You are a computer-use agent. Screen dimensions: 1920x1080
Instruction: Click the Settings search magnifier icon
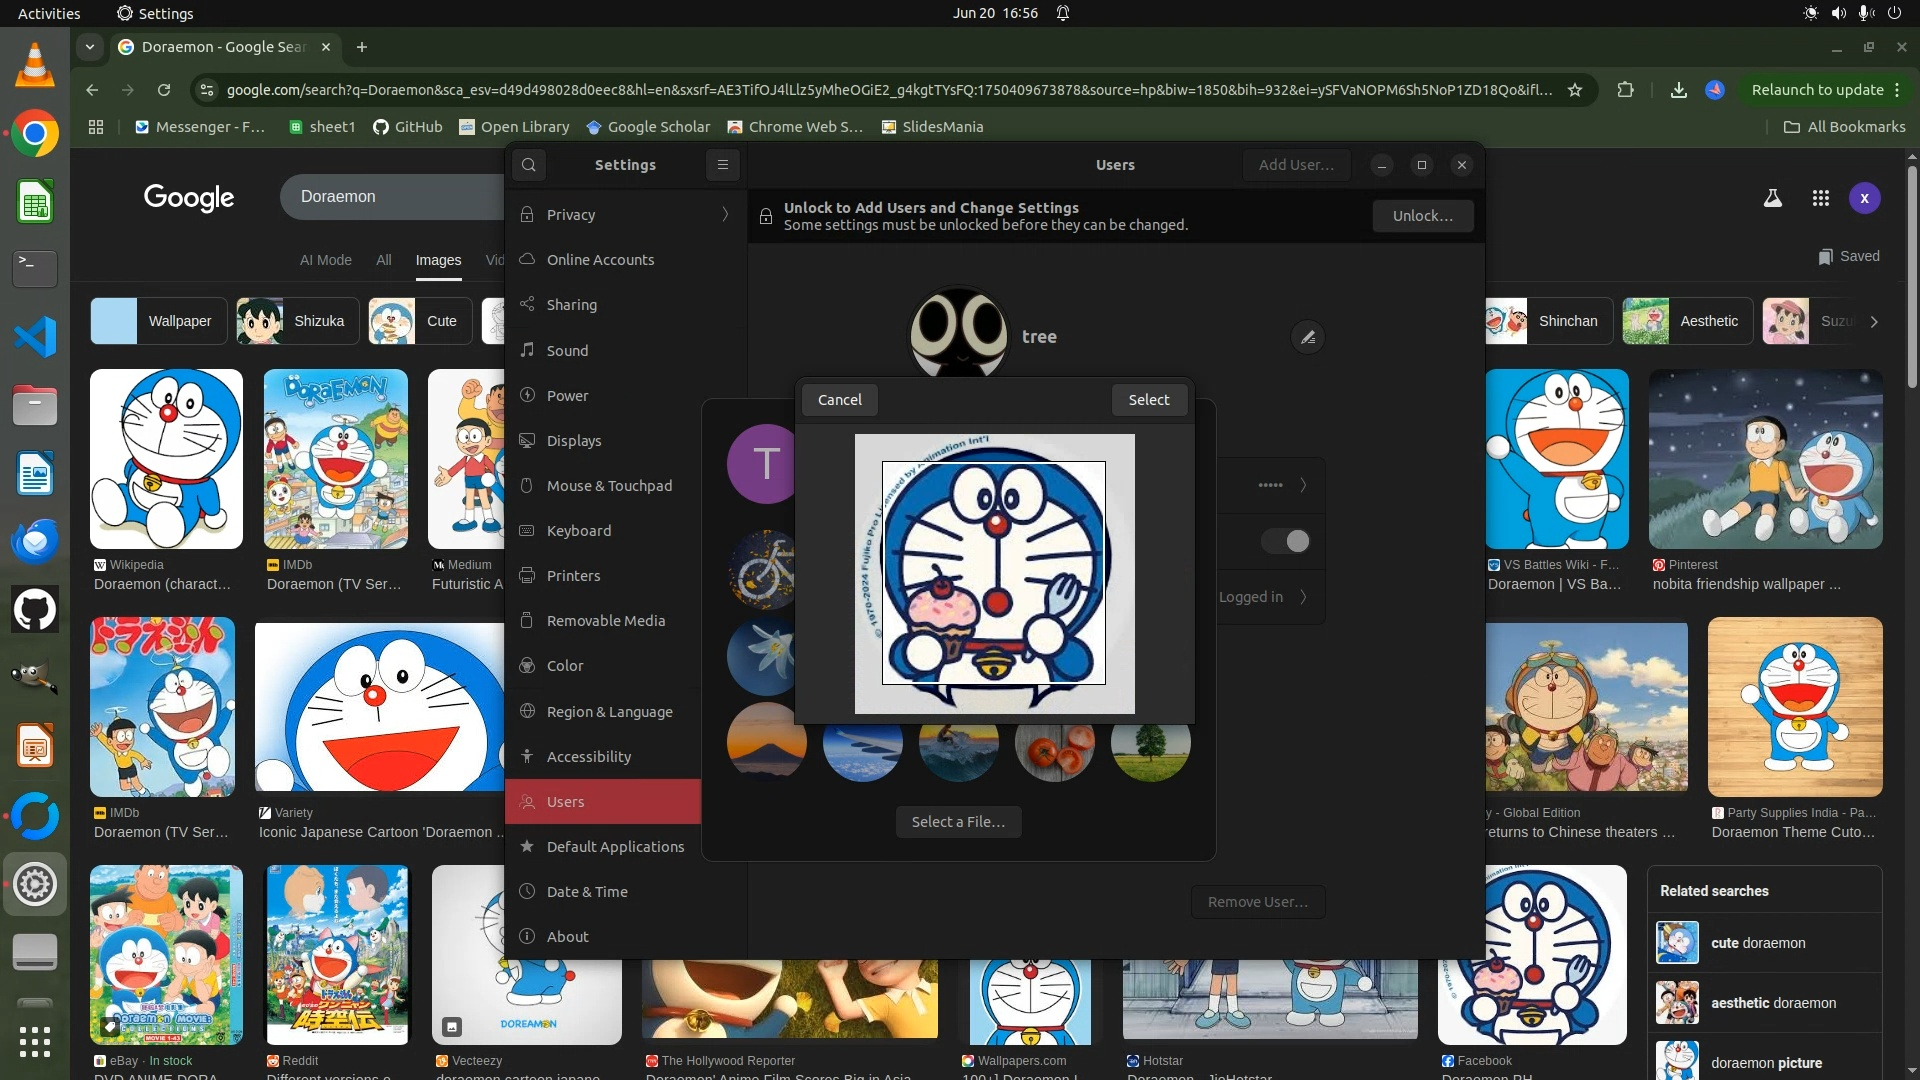click(x=529, y=165)
